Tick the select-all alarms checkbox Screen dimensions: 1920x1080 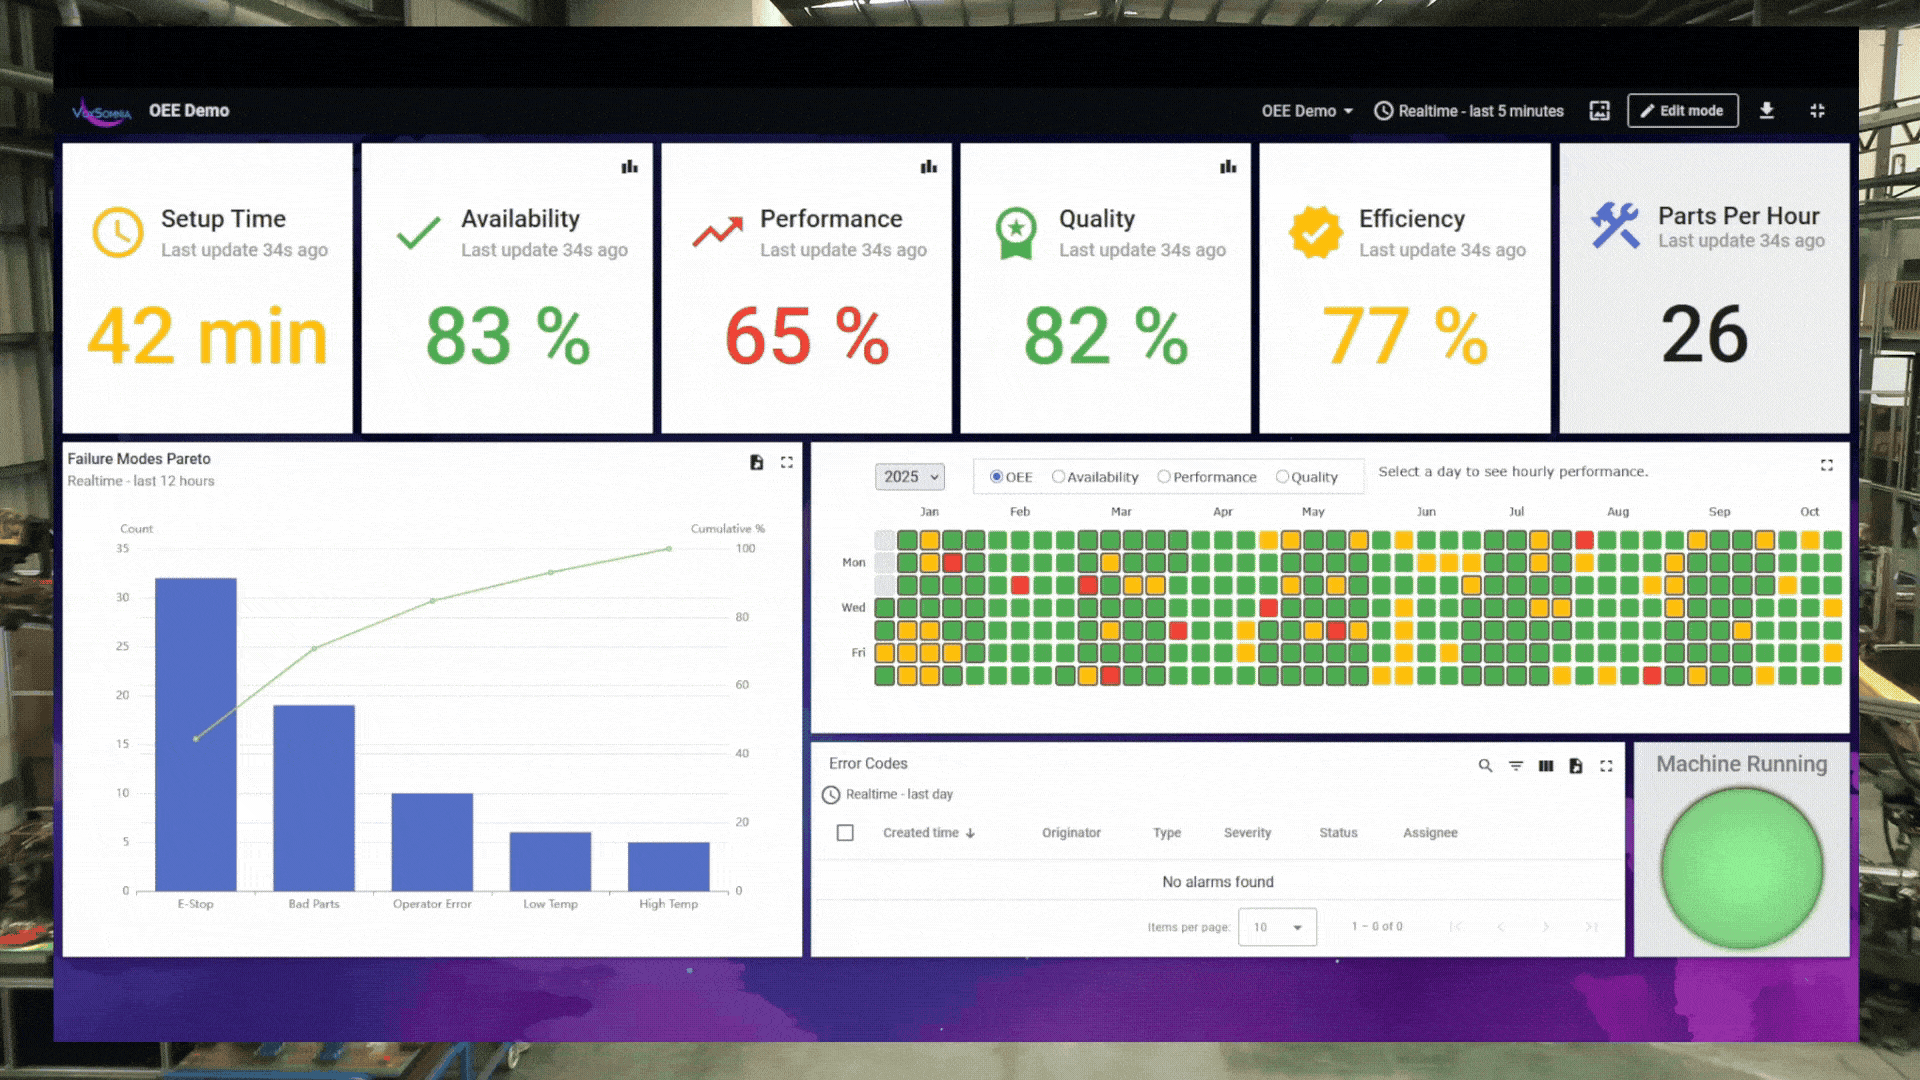[x=845, y=833]
